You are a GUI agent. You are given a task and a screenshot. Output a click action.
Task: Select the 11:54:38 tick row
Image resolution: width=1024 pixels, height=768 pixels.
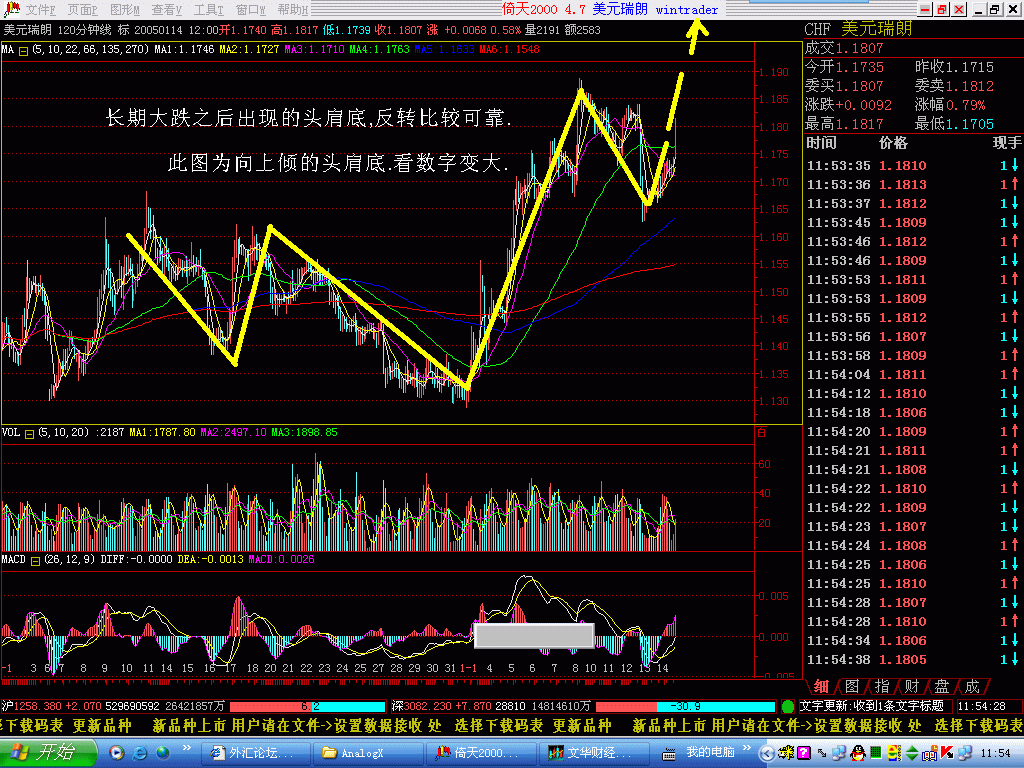(x=913, y=660)
